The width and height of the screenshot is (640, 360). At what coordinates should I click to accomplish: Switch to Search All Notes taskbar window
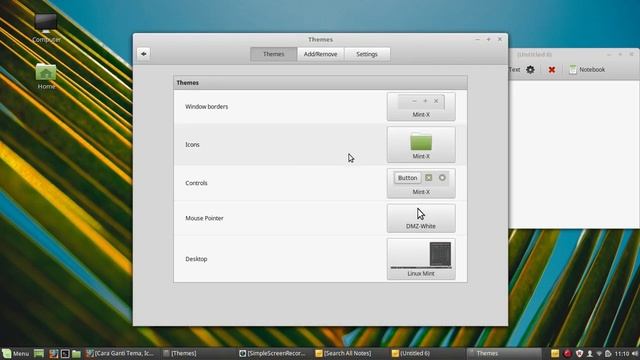(351, 353)
